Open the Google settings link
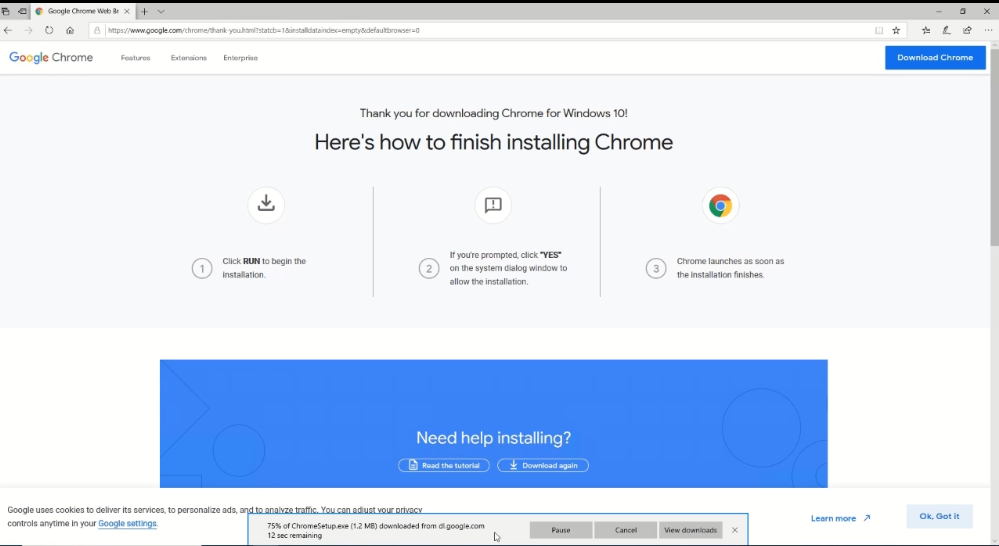 pyautogui.click(x=127, y=523)
